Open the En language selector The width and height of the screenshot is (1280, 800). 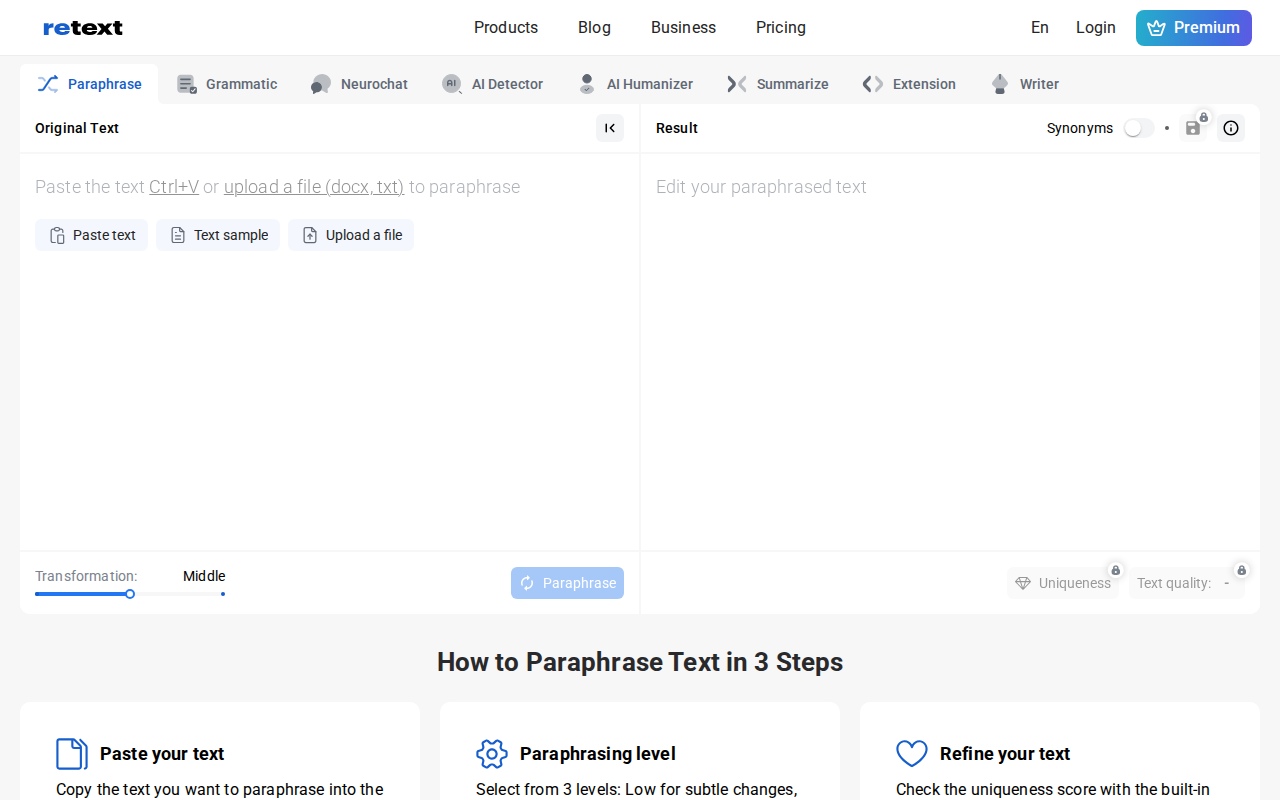[1040, 28]
